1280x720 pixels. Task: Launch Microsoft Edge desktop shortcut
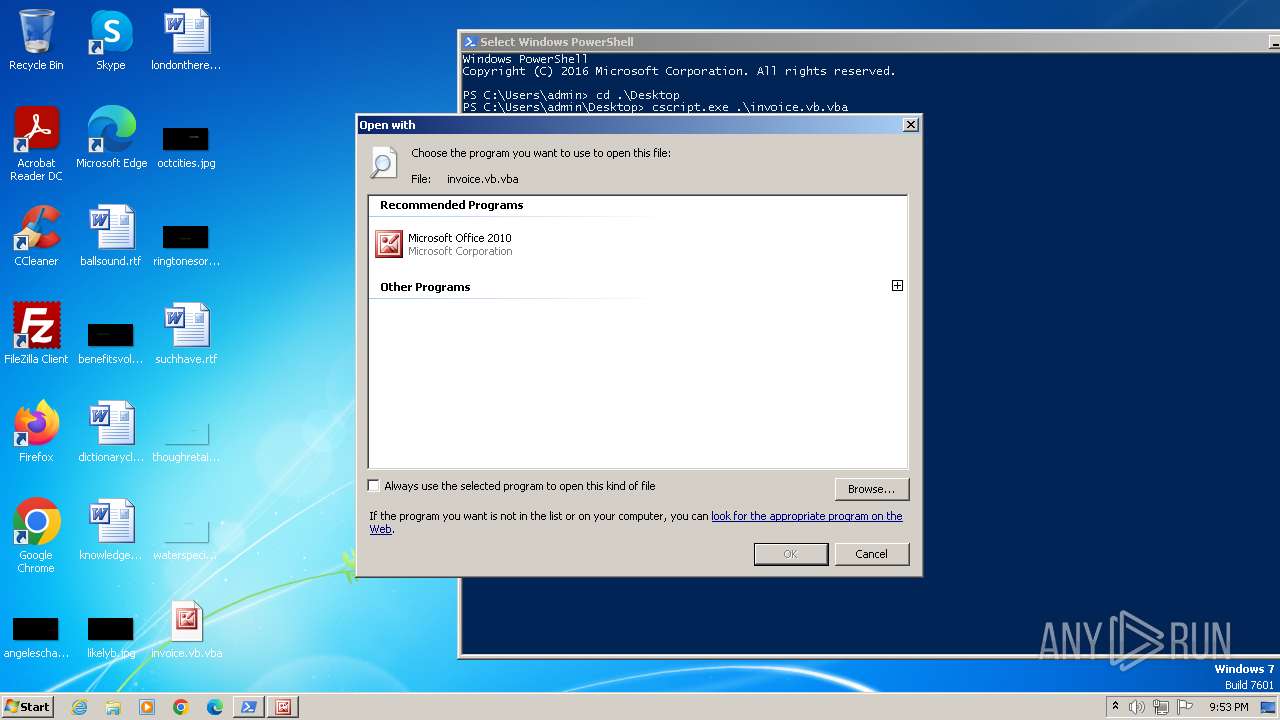111,138
